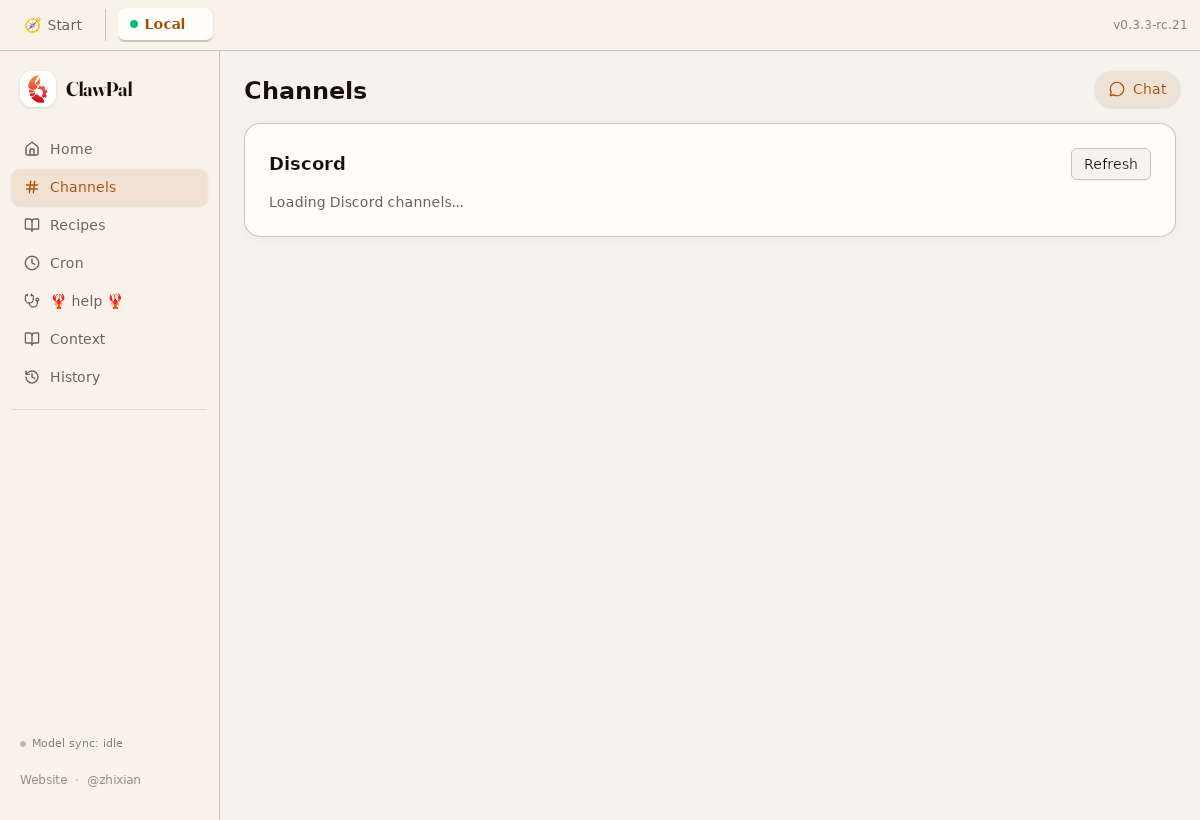Viewport: 1200px width, 820px height.
Task: Click the @zhixian handle in the footer
Action: (x=114, y=779)
